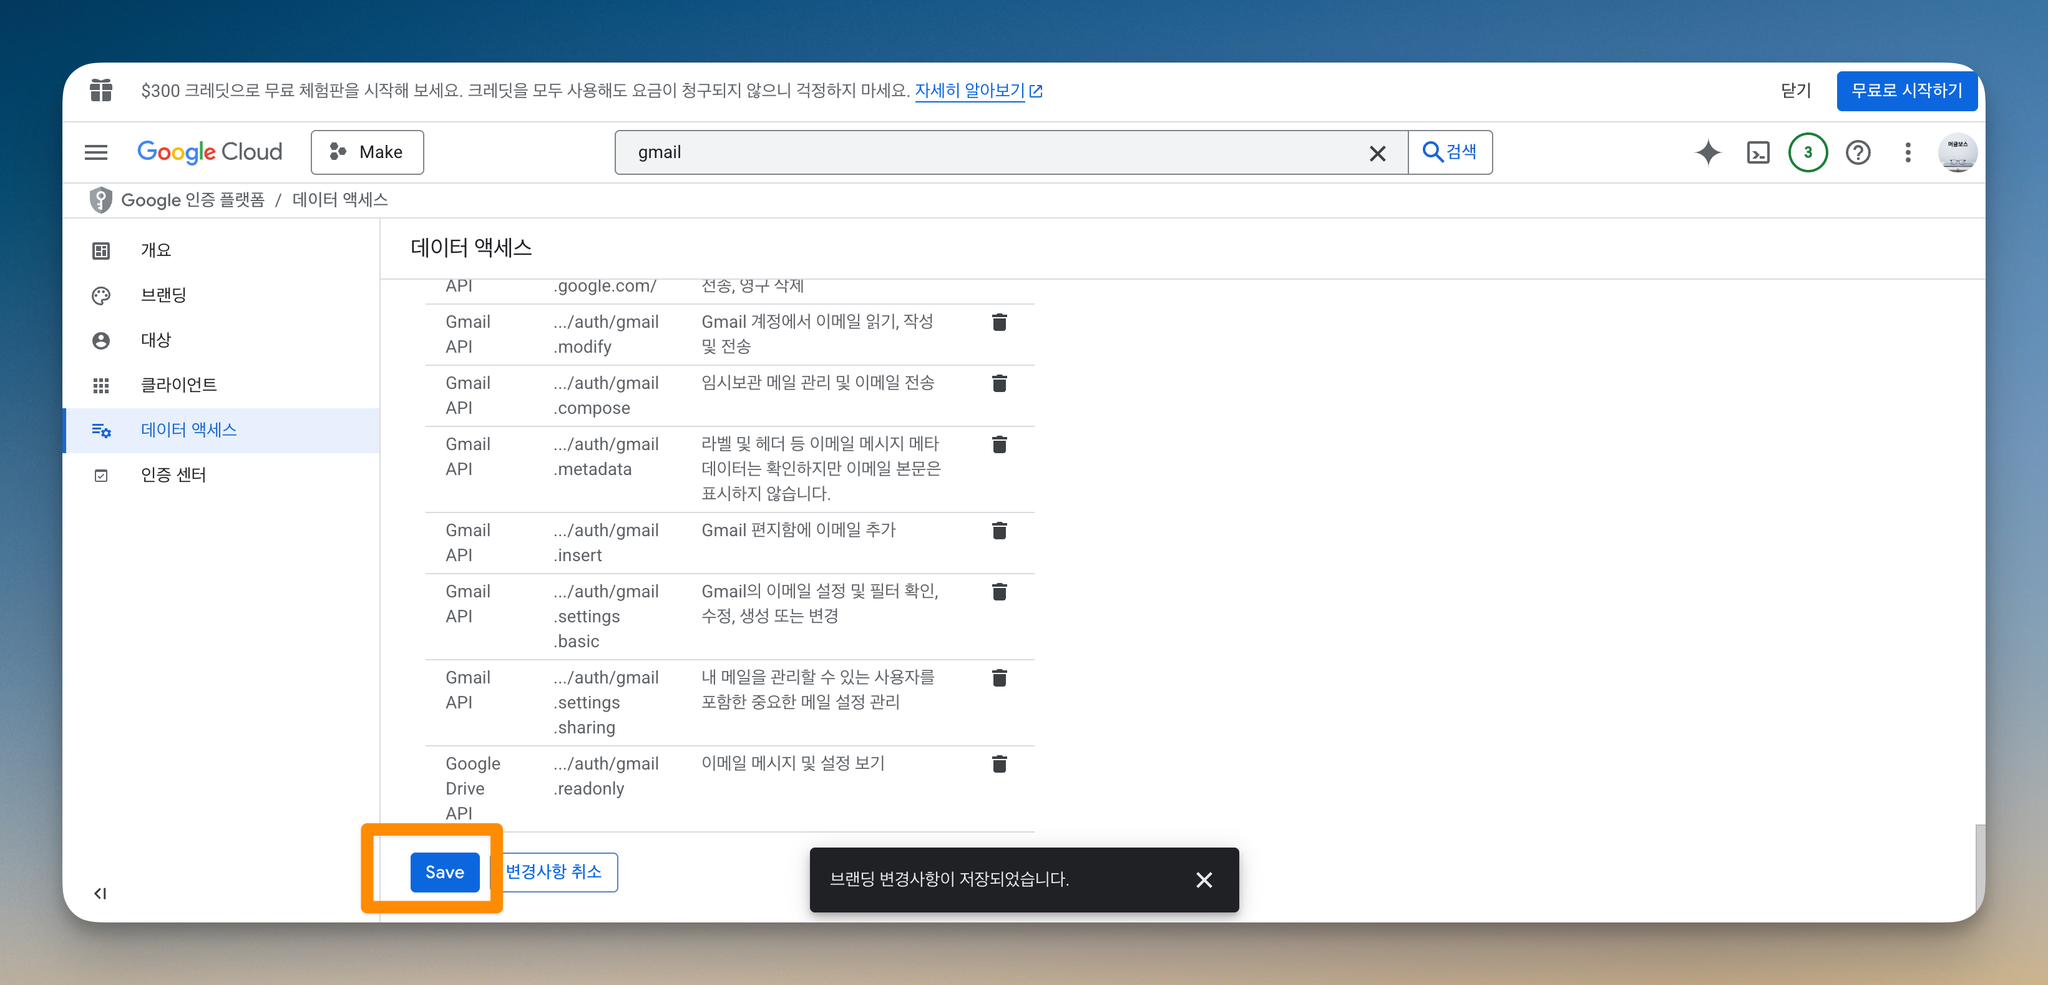The width and height of the screenshot is (2048, 985).
Task: Click the 변경사항 취소 button
Action: click(x=553, y=872)
